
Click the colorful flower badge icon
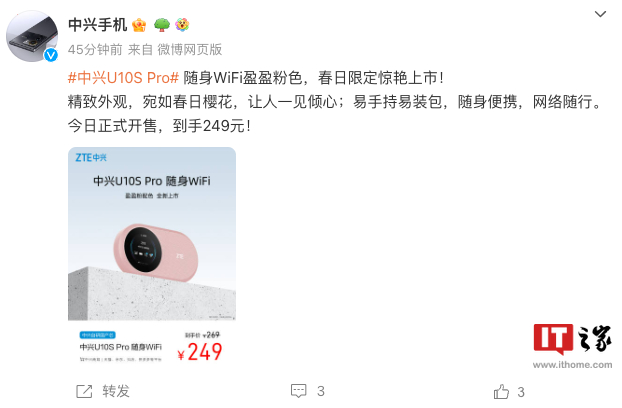pos(182,25)
